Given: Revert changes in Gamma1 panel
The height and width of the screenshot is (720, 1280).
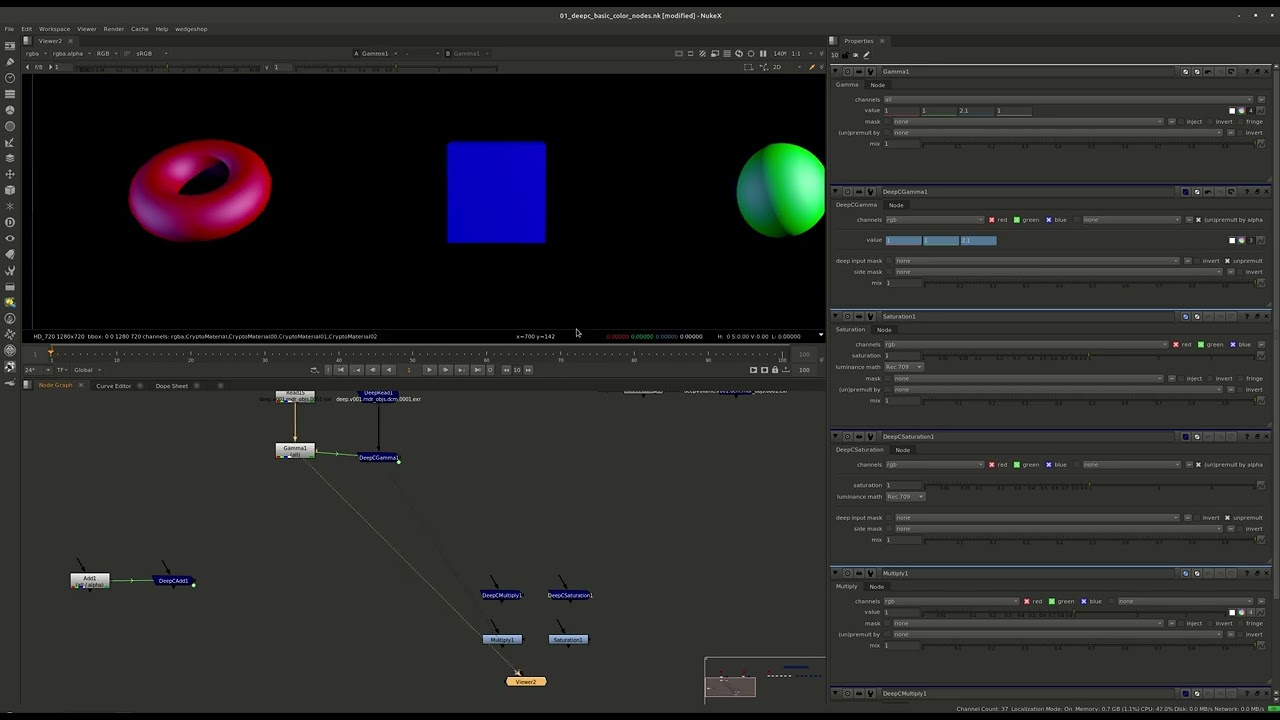Looking at the screenshot, I should click(1231, 72).
